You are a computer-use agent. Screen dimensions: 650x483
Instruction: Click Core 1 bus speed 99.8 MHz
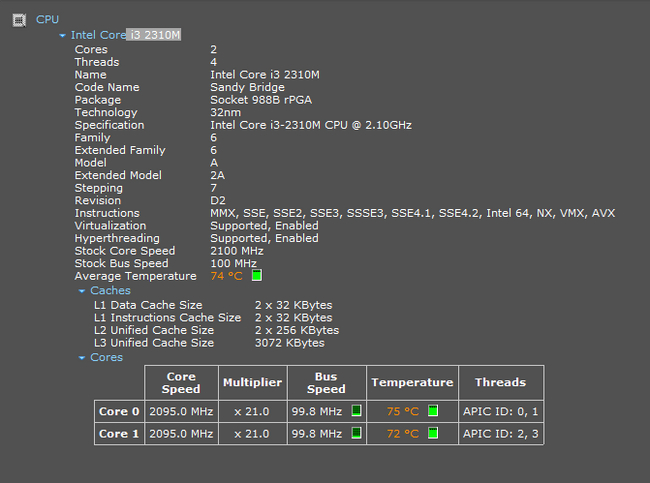pos(317,434)
